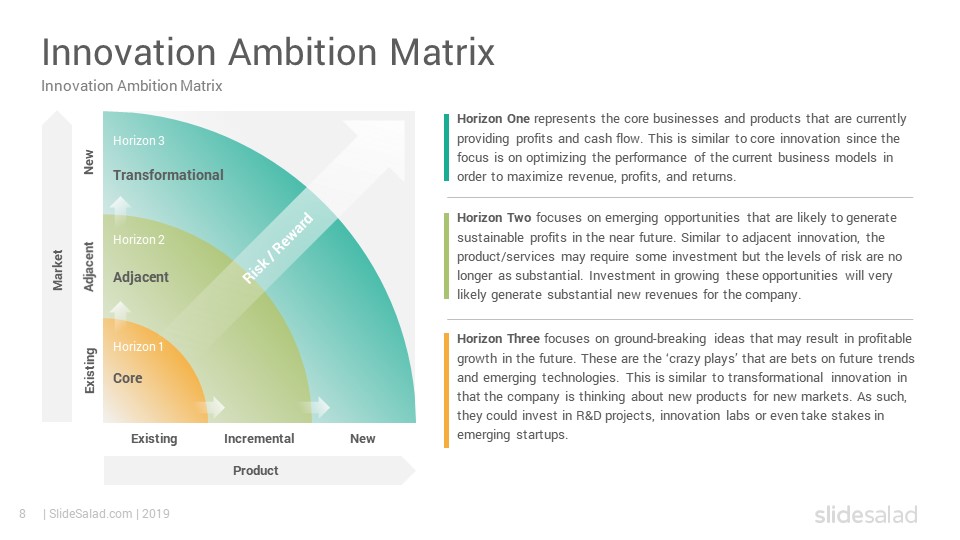Select the green bar beside Horizon Two
960x540 pixels.
point(446,256)
